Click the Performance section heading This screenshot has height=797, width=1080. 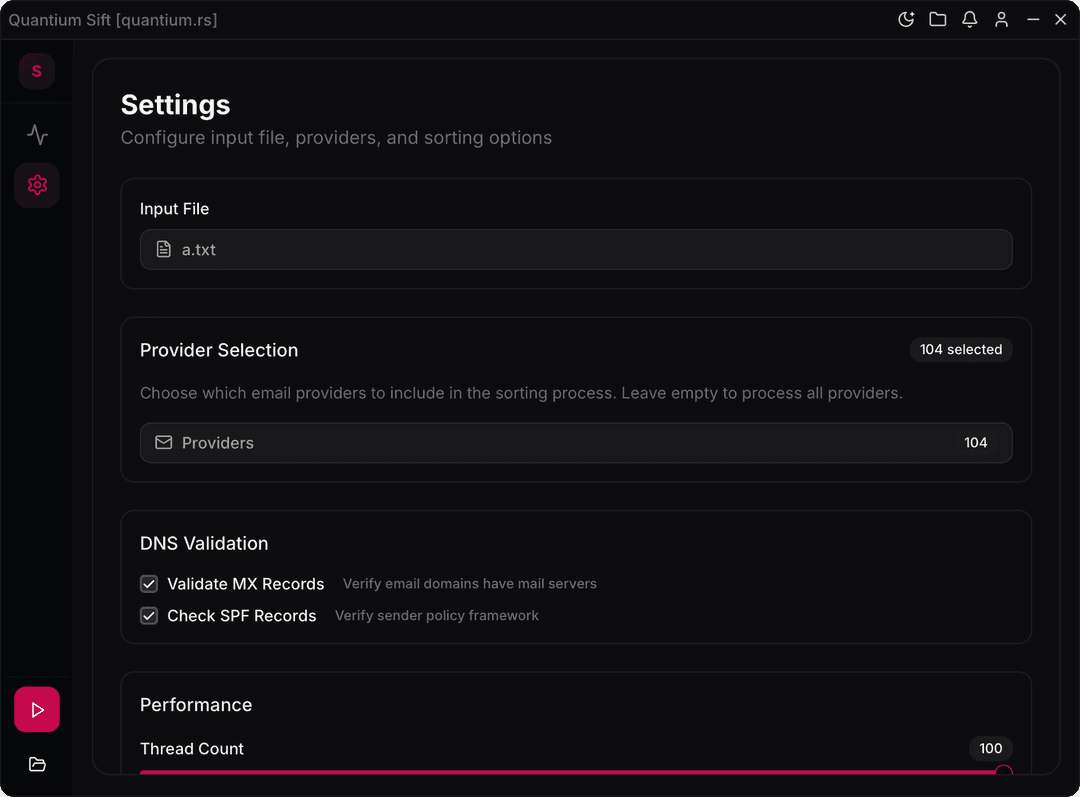(196, 705)
